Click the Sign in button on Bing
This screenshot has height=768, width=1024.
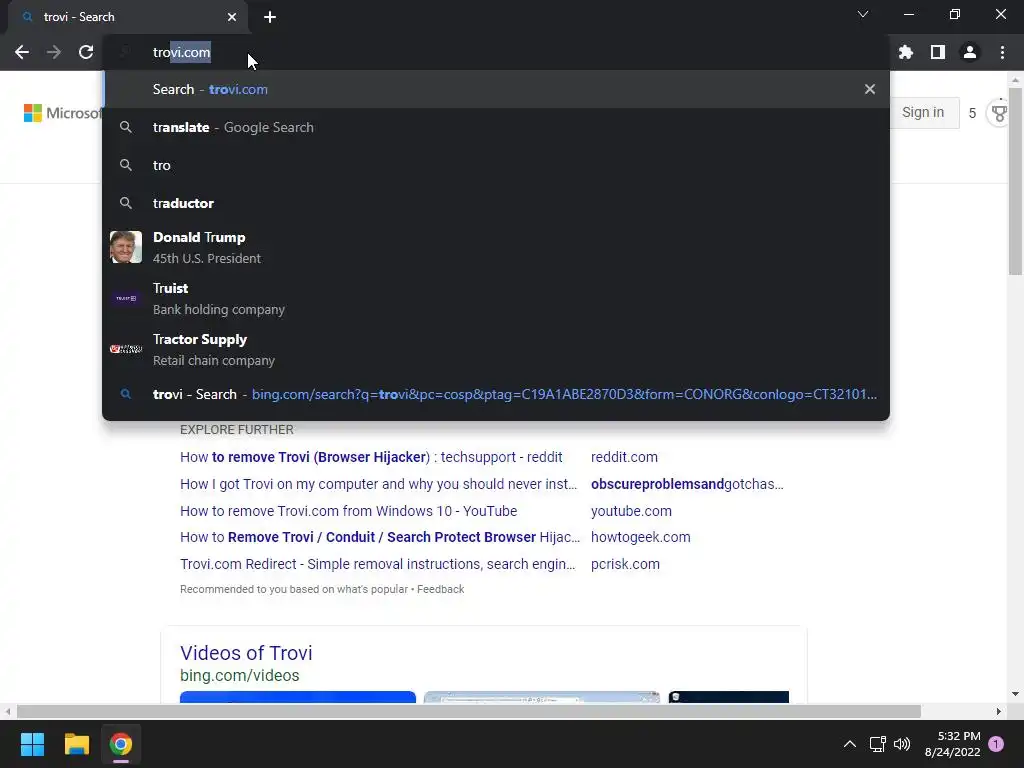click(923, 112)
